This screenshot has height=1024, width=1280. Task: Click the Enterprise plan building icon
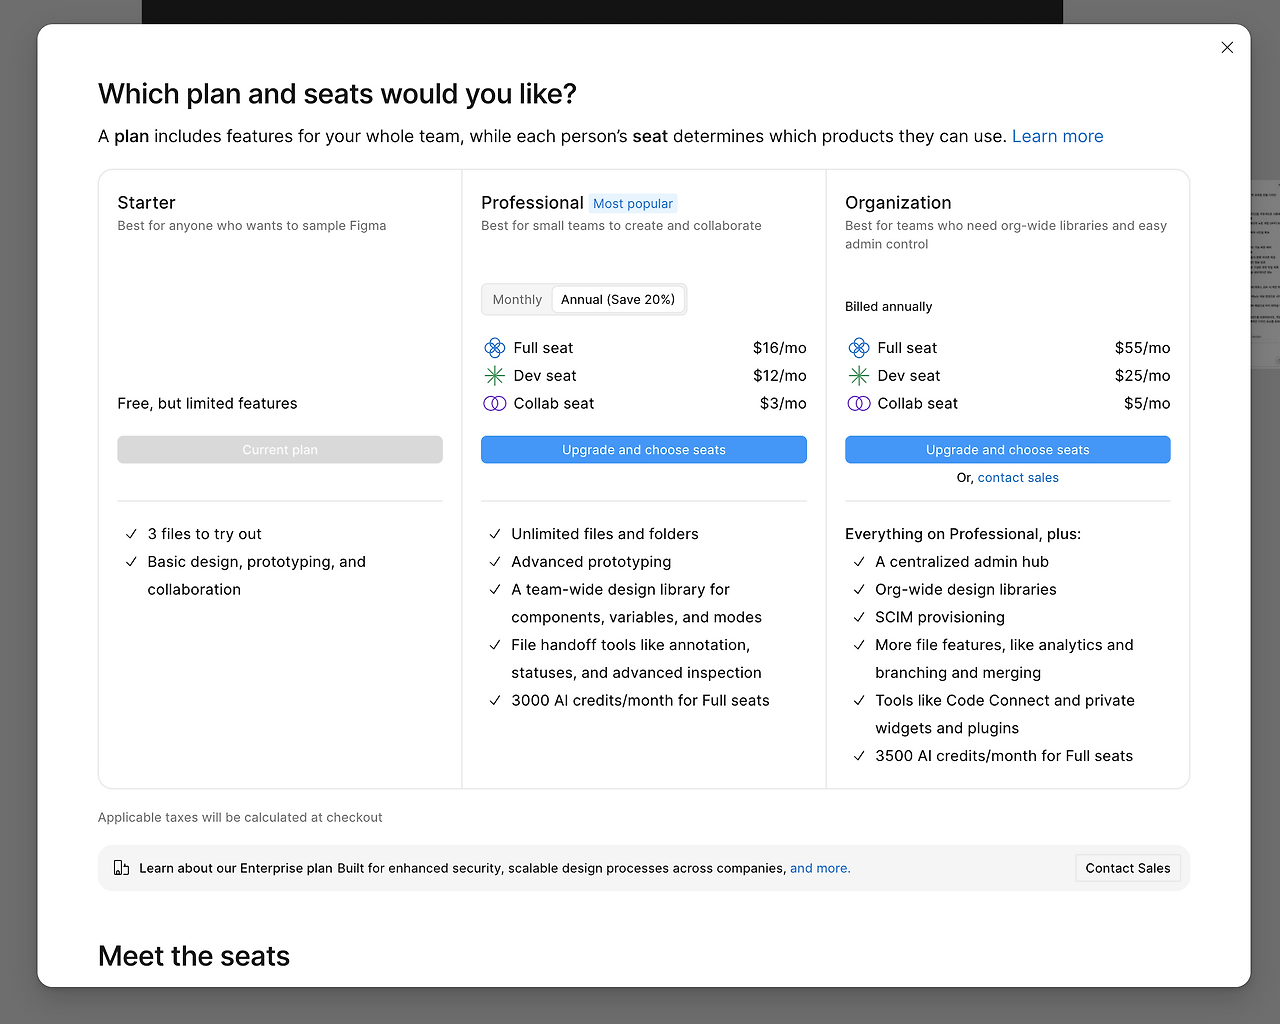[x=122, y=868]
